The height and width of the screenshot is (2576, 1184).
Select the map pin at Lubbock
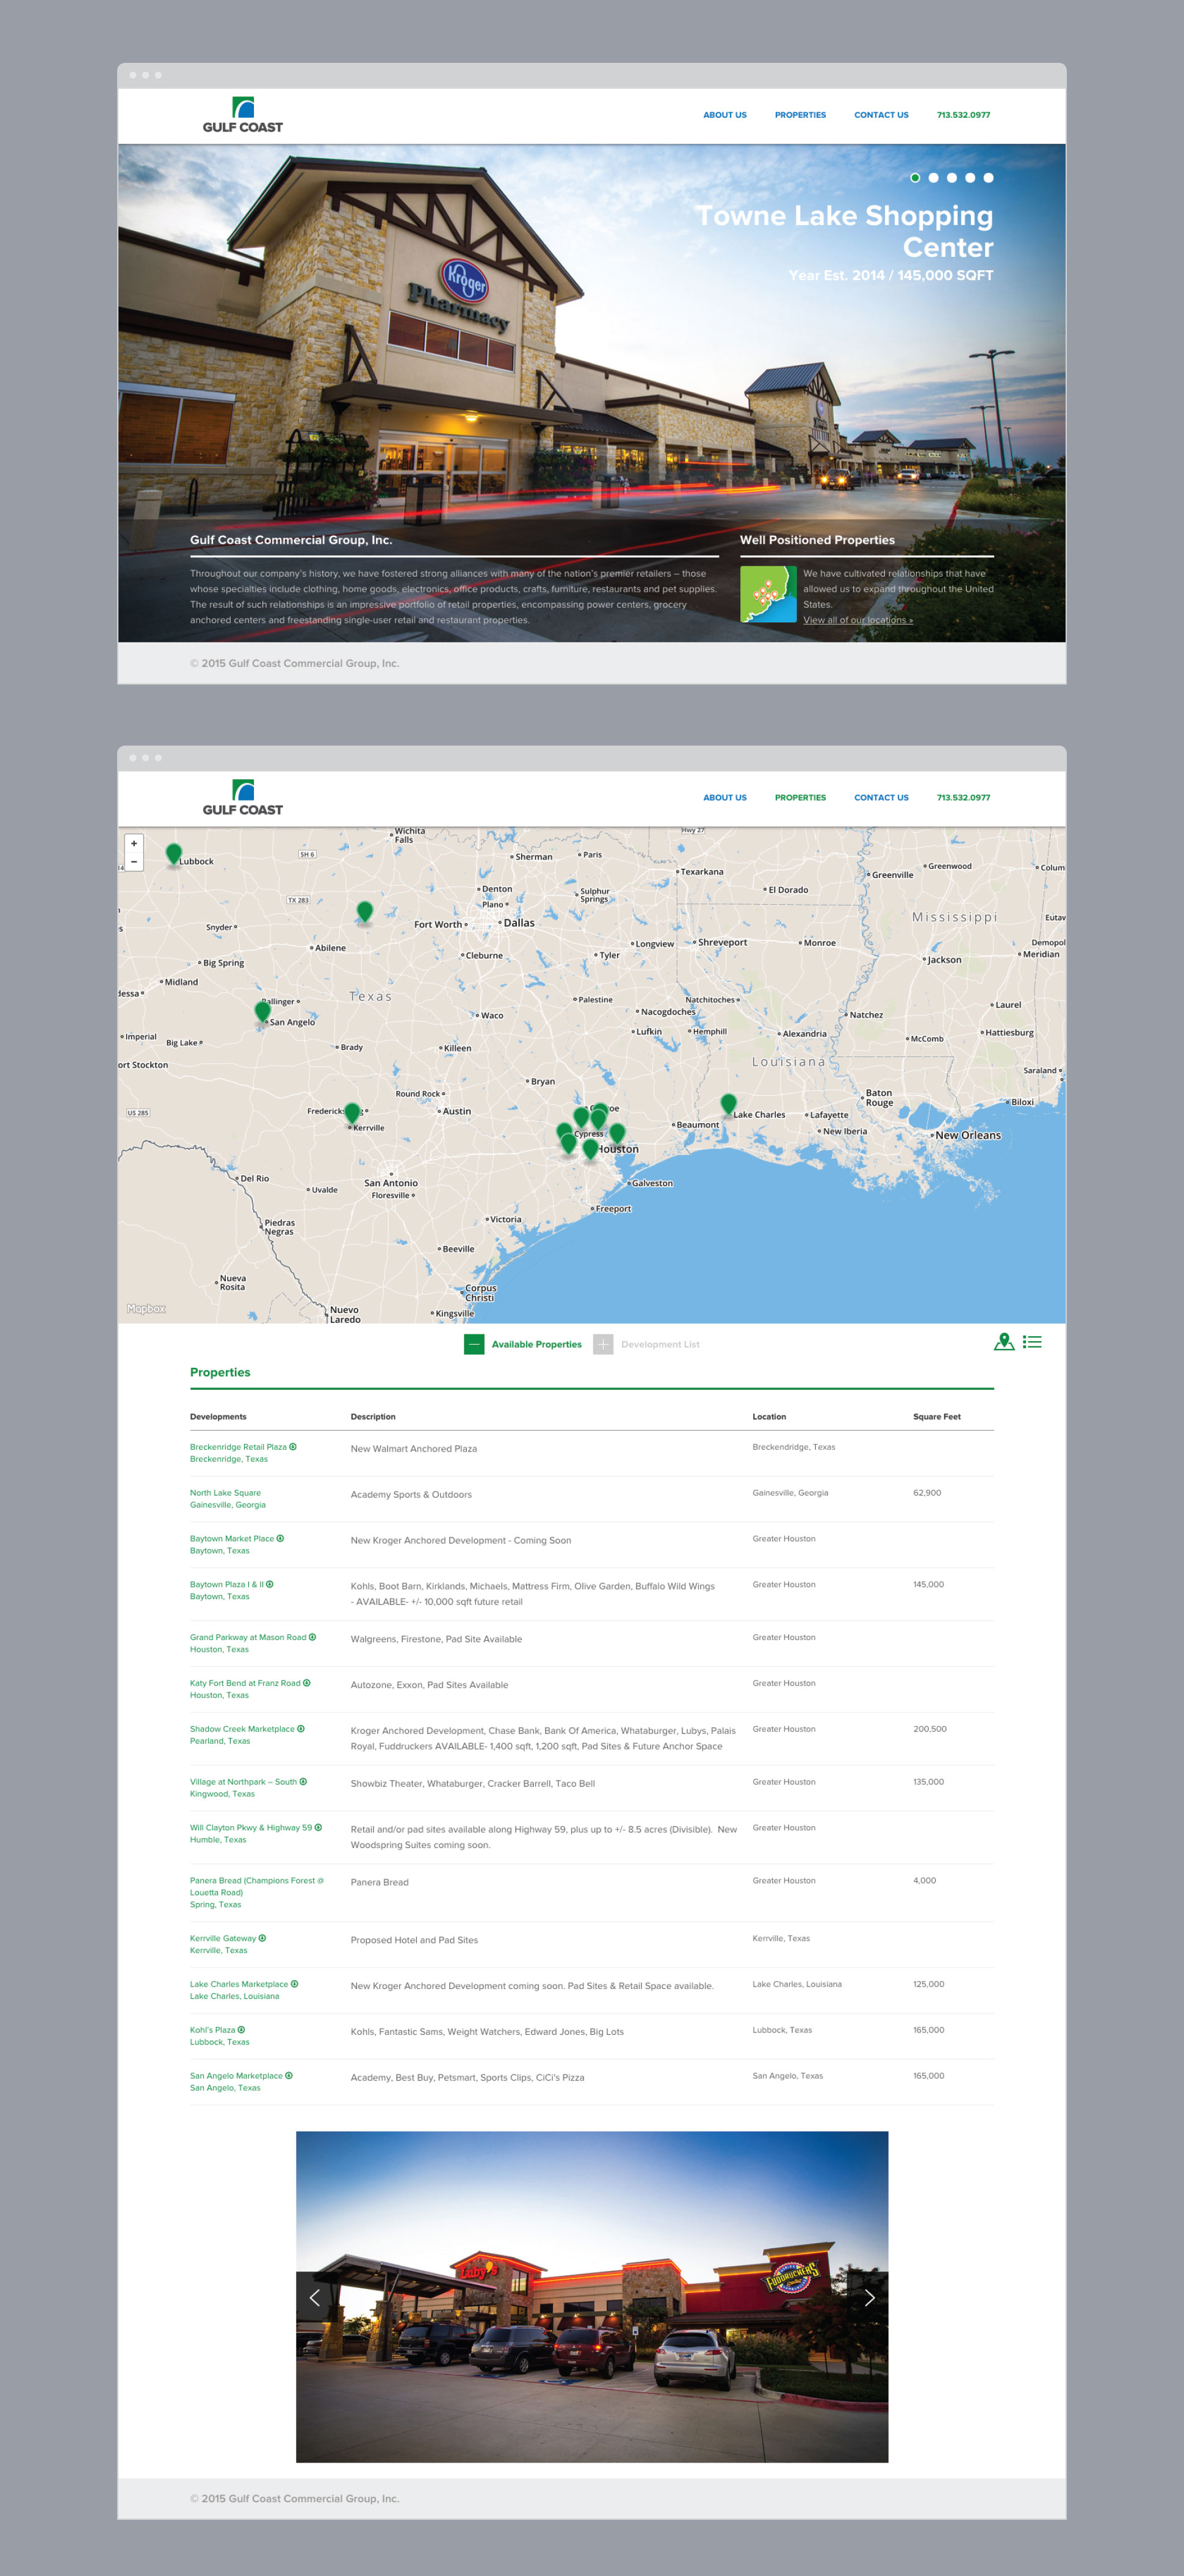tap(174, 854)
